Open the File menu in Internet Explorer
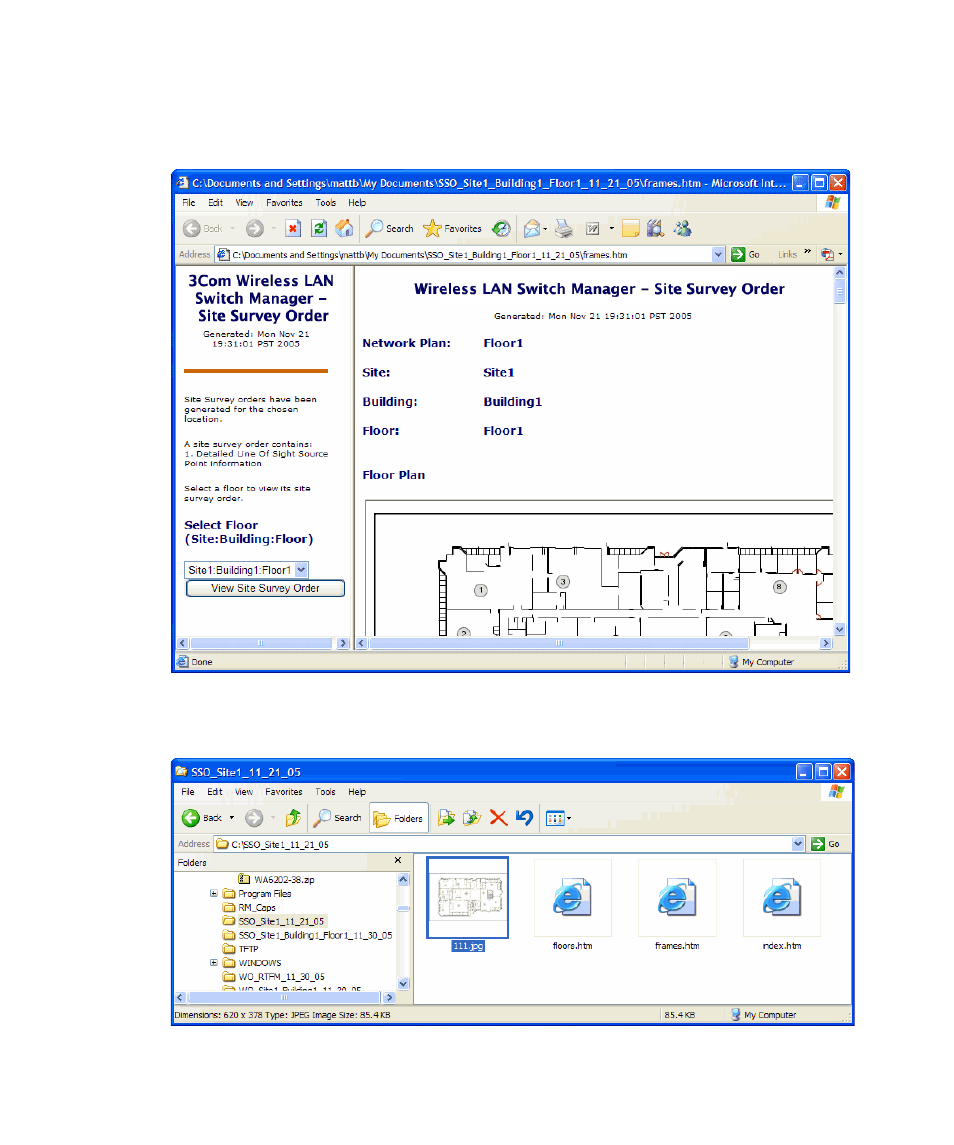 pyautogui.click(x=189, y=203)
